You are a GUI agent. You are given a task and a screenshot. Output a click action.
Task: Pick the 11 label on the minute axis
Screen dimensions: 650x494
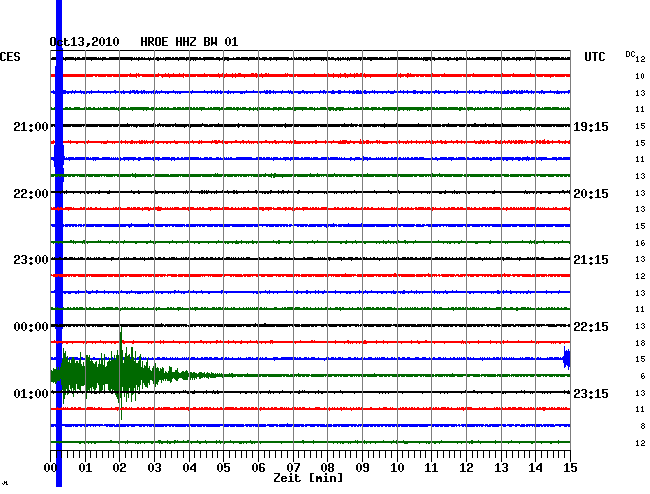(432, 468)
